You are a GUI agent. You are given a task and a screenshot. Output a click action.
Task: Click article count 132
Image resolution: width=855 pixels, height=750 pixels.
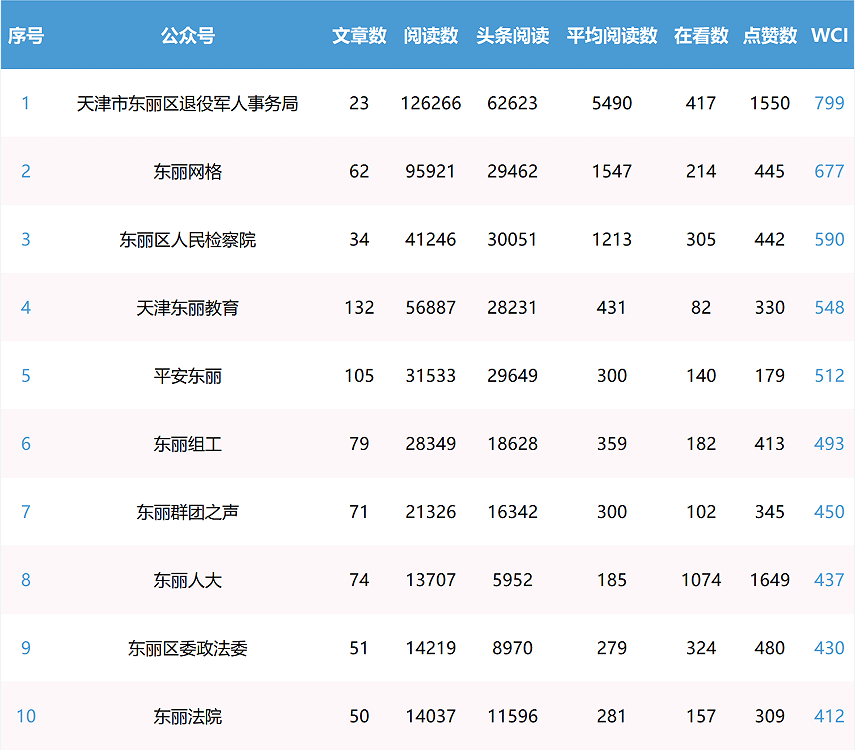(359, 308)
